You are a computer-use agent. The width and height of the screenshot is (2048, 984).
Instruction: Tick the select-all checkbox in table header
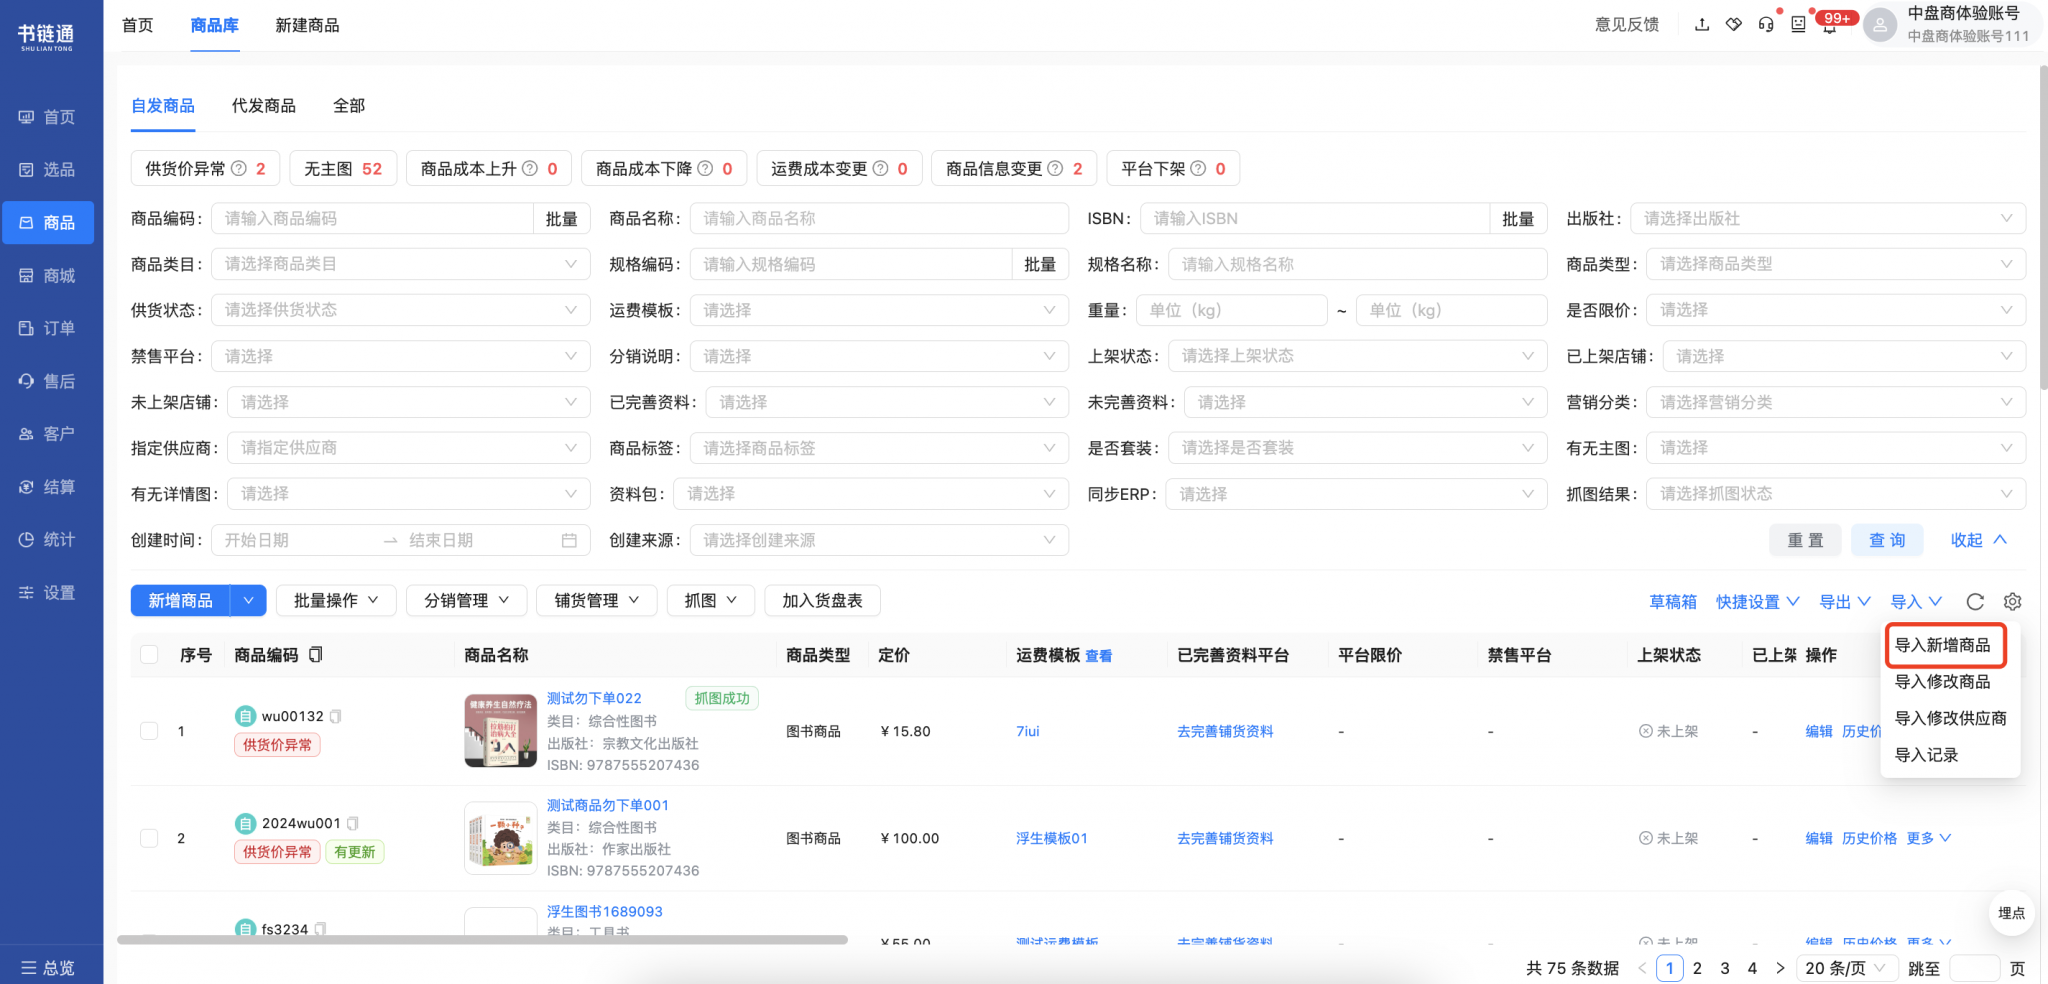[149, 655]
